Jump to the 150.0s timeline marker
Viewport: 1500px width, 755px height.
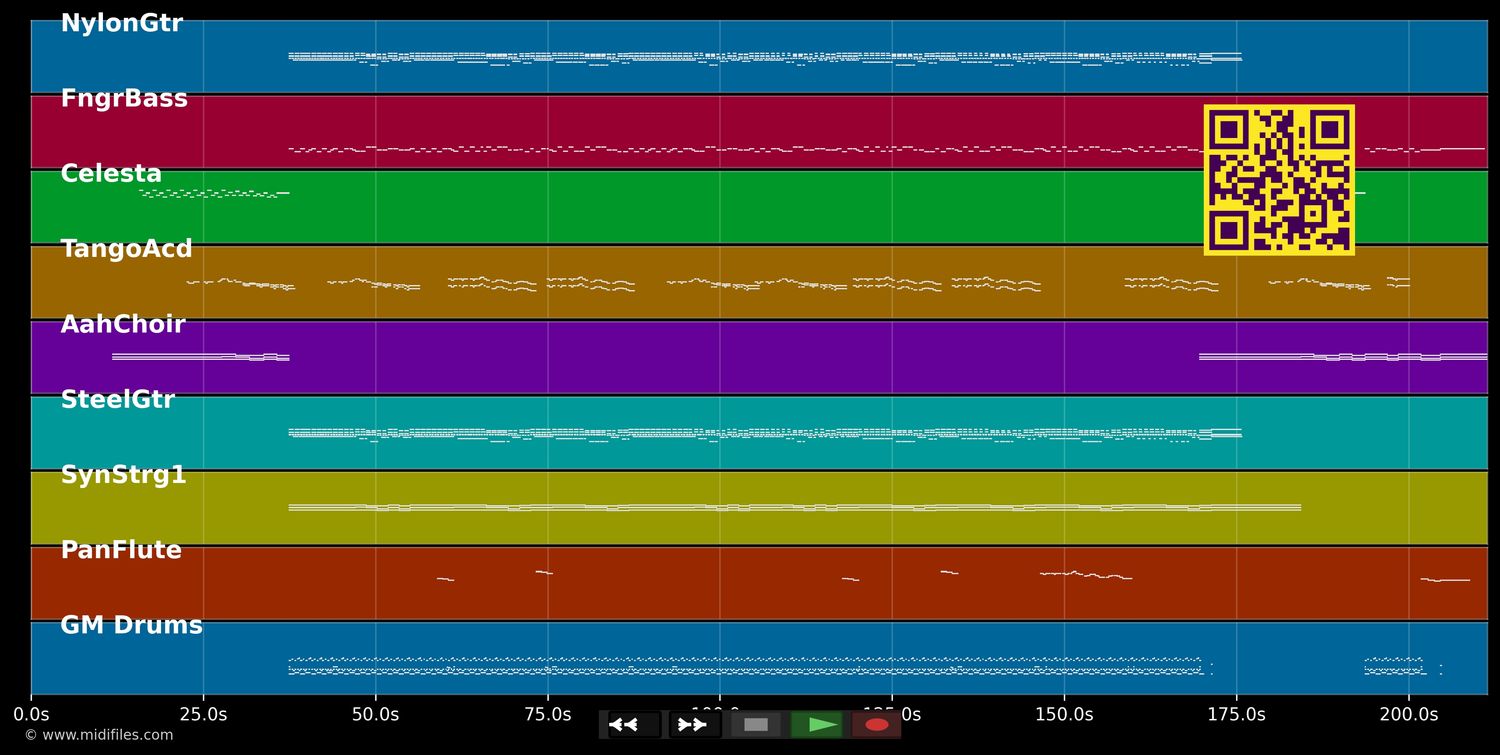1064,714
